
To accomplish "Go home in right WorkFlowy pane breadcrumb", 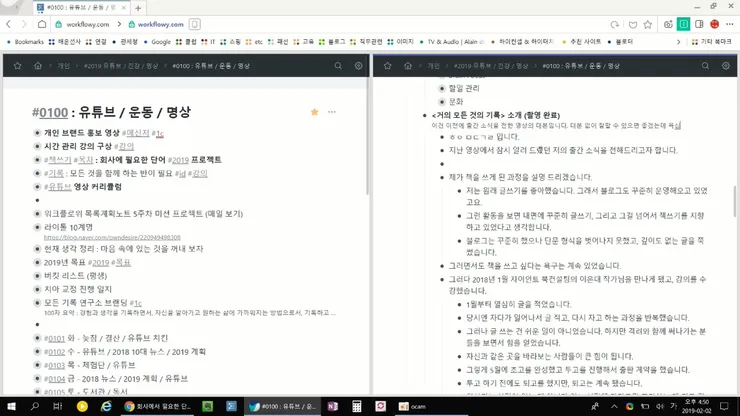I will click(408, 66).
